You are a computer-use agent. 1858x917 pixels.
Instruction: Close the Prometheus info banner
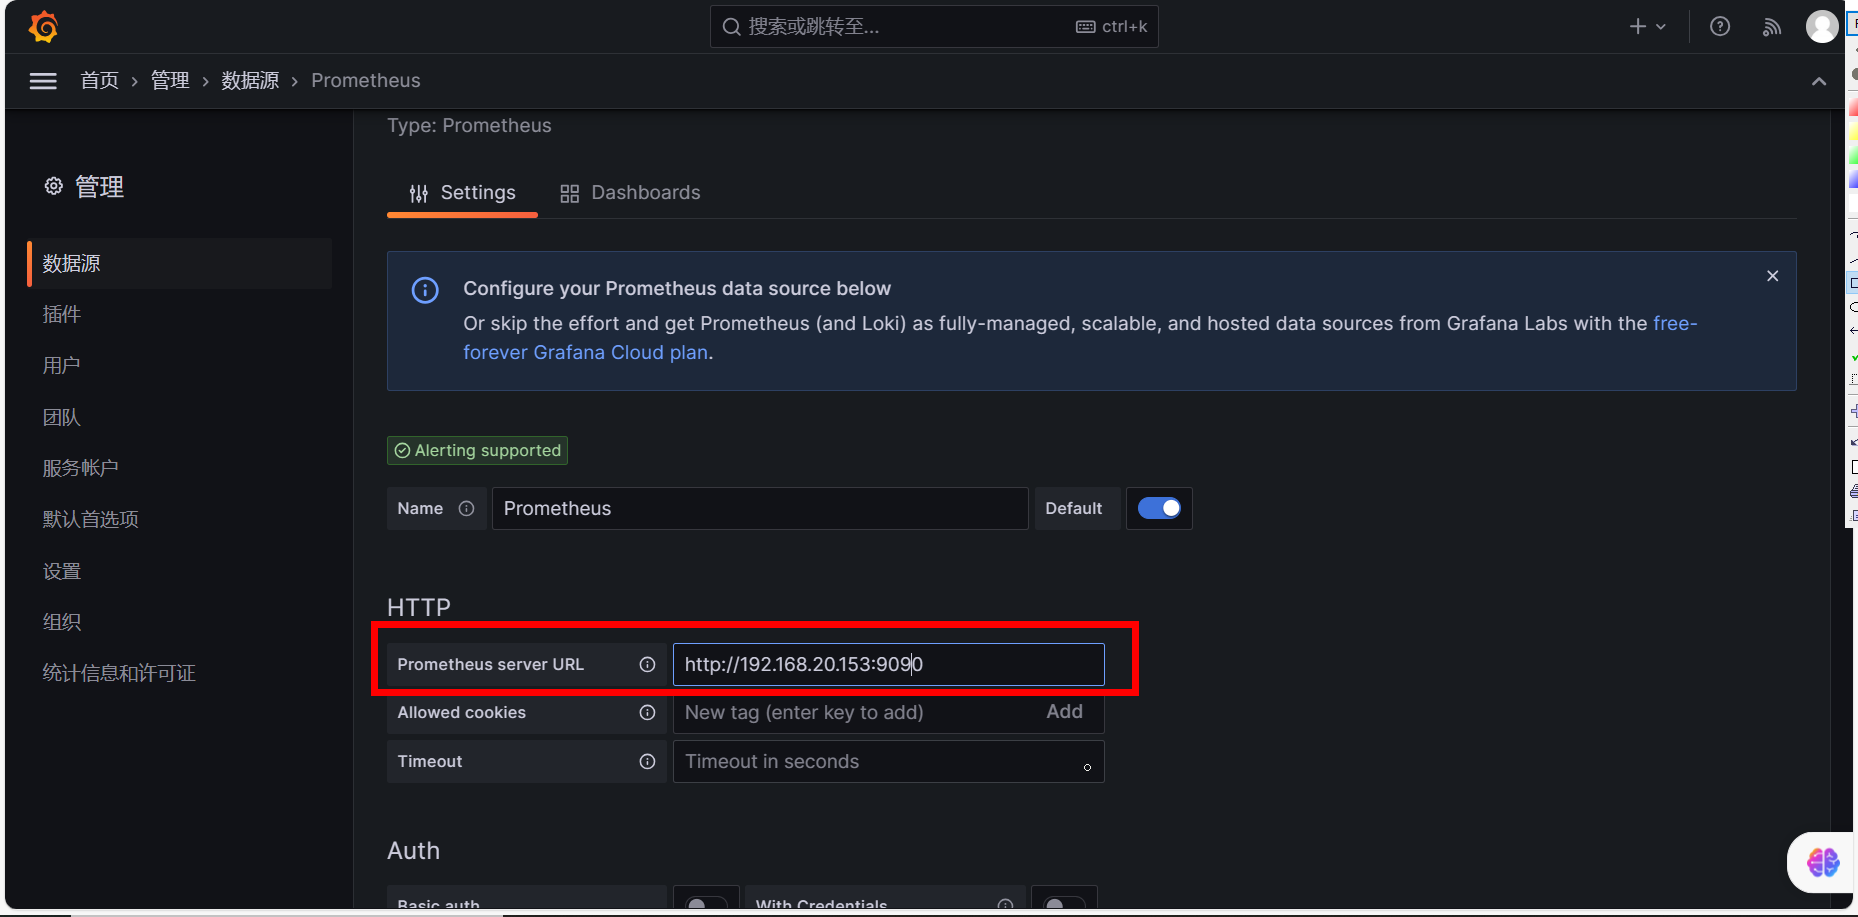coord(1772,276)
